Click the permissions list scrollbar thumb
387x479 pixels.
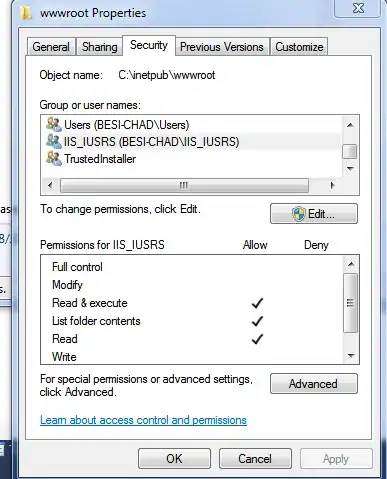(350, 303)
